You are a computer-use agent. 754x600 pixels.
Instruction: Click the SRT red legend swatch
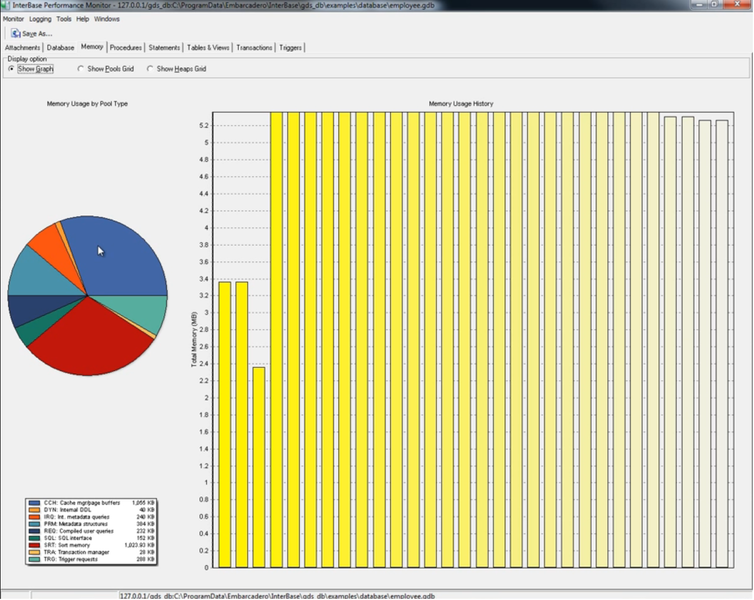(34, 545)
